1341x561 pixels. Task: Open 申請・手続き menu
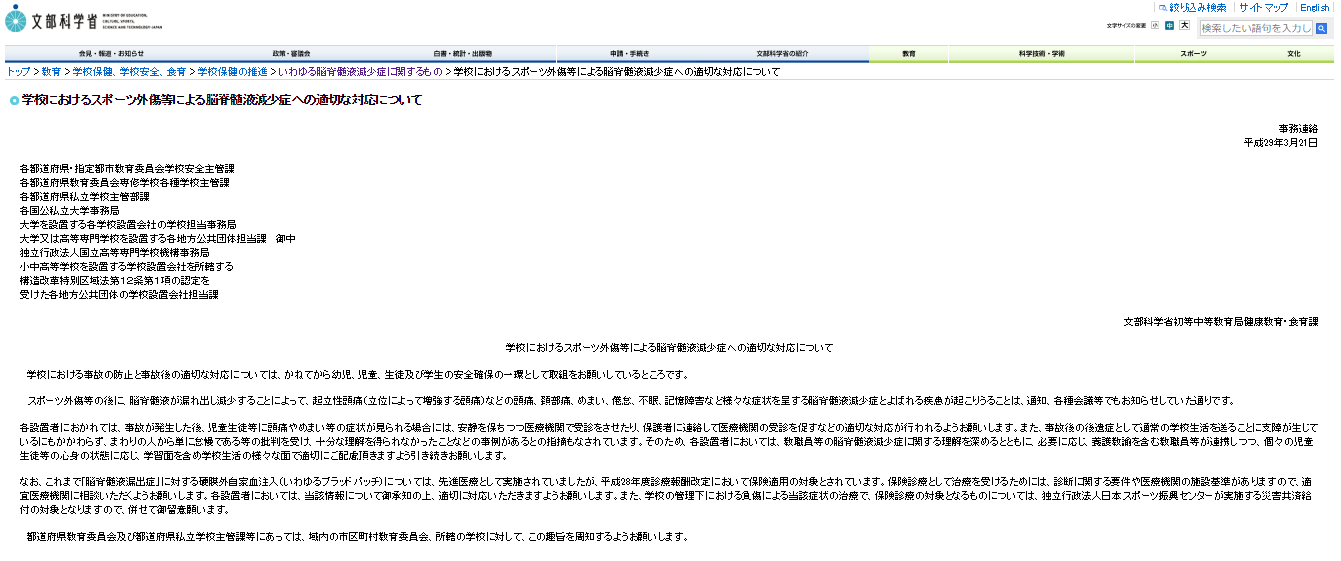(630, 54)
